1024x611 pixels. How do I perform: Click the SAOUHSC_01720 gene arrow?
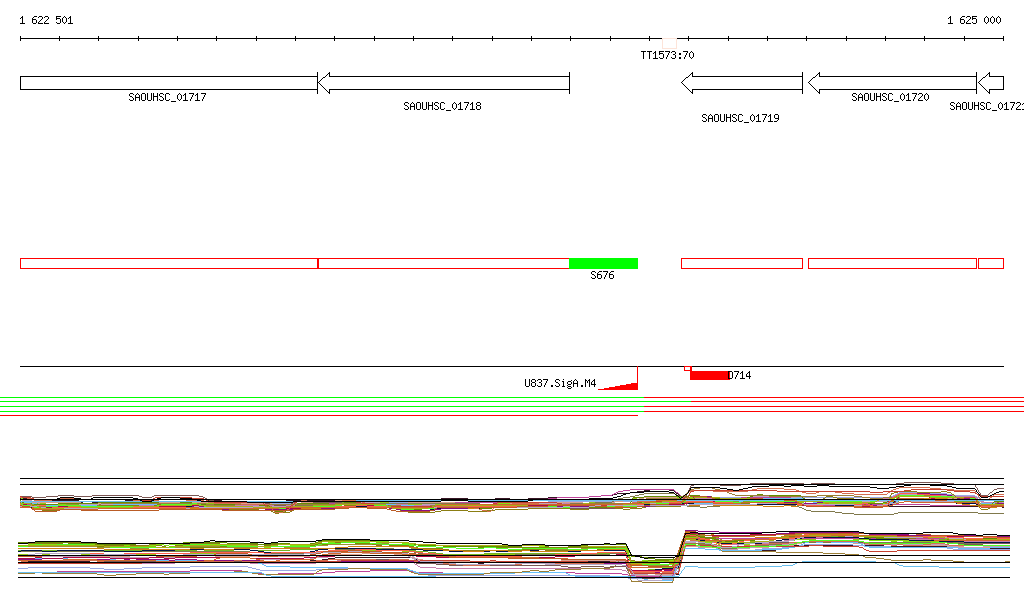892,83
